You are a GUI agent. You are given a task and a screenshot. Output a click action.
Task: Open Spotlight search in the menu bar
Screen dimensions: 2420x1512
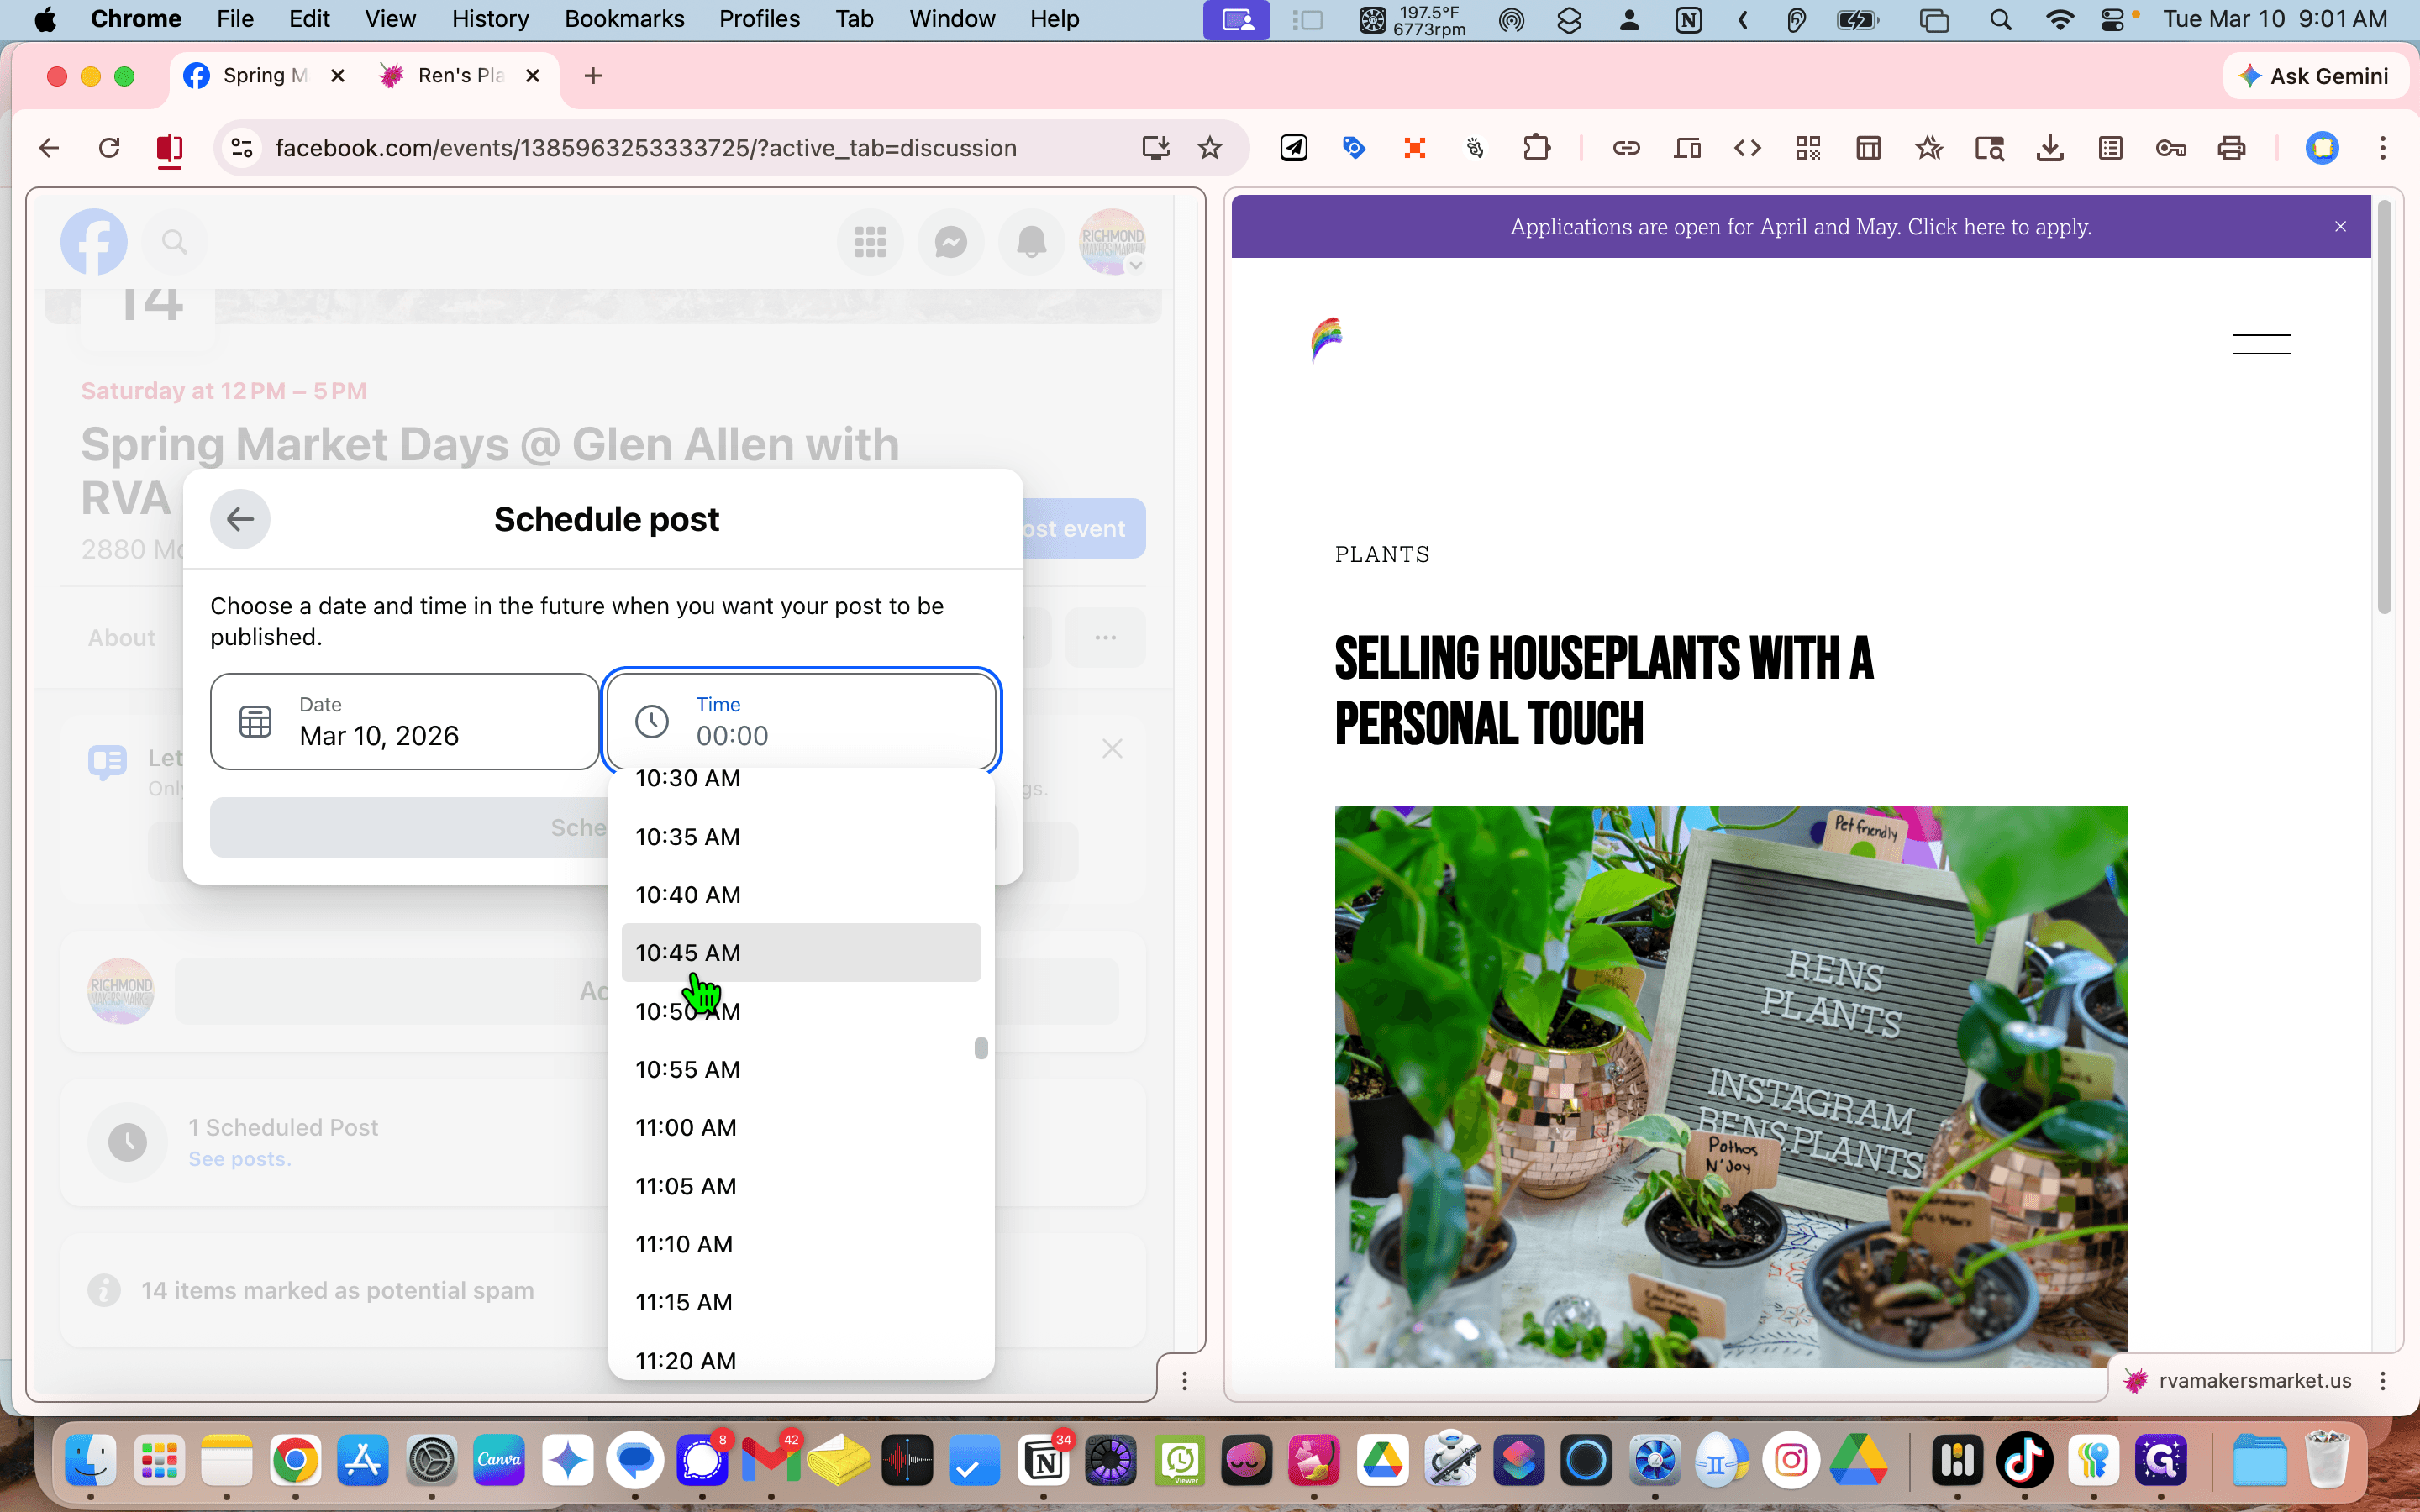2000,19
